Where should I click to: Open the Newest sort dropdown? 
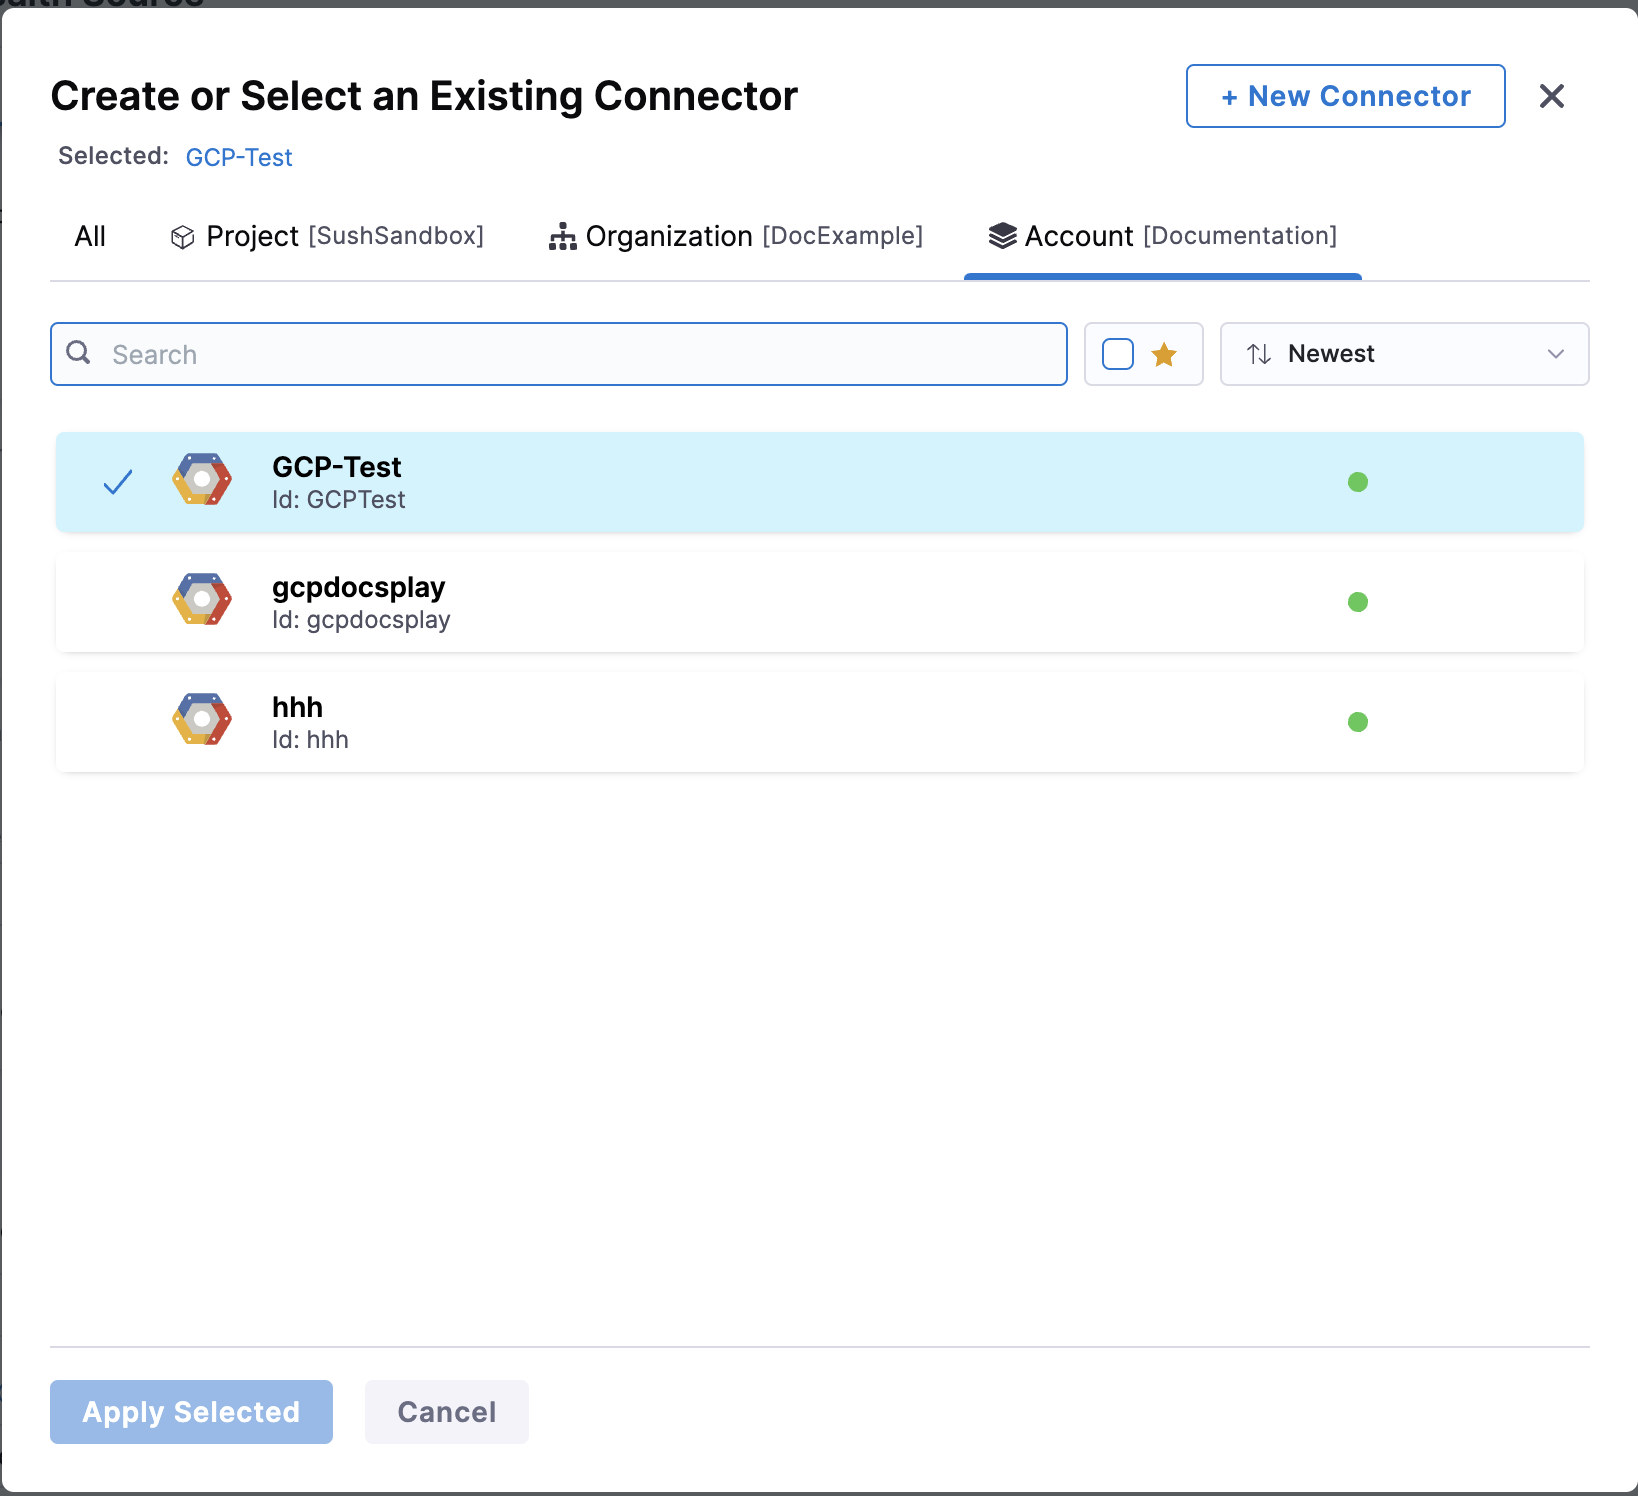click(x=1403, y=354)
